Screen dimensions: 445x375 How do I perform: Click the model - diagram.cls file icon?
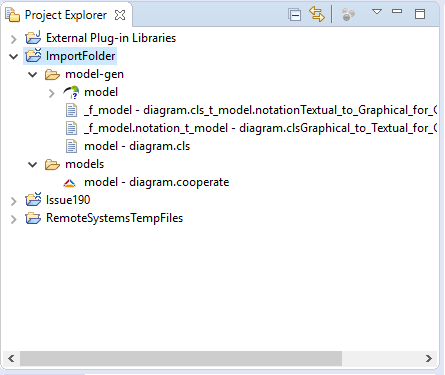pos(71,146)
